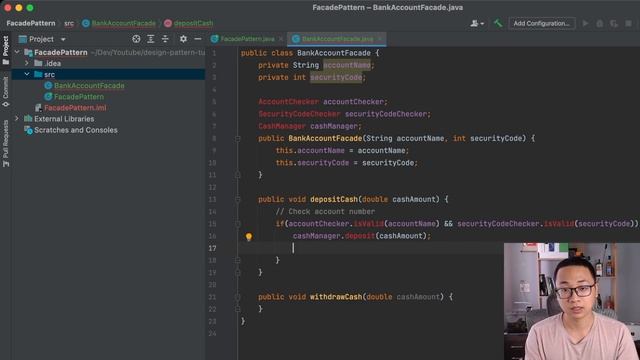Click Select Opened File target icon
640x360 pixels.
tap(136, 39)
